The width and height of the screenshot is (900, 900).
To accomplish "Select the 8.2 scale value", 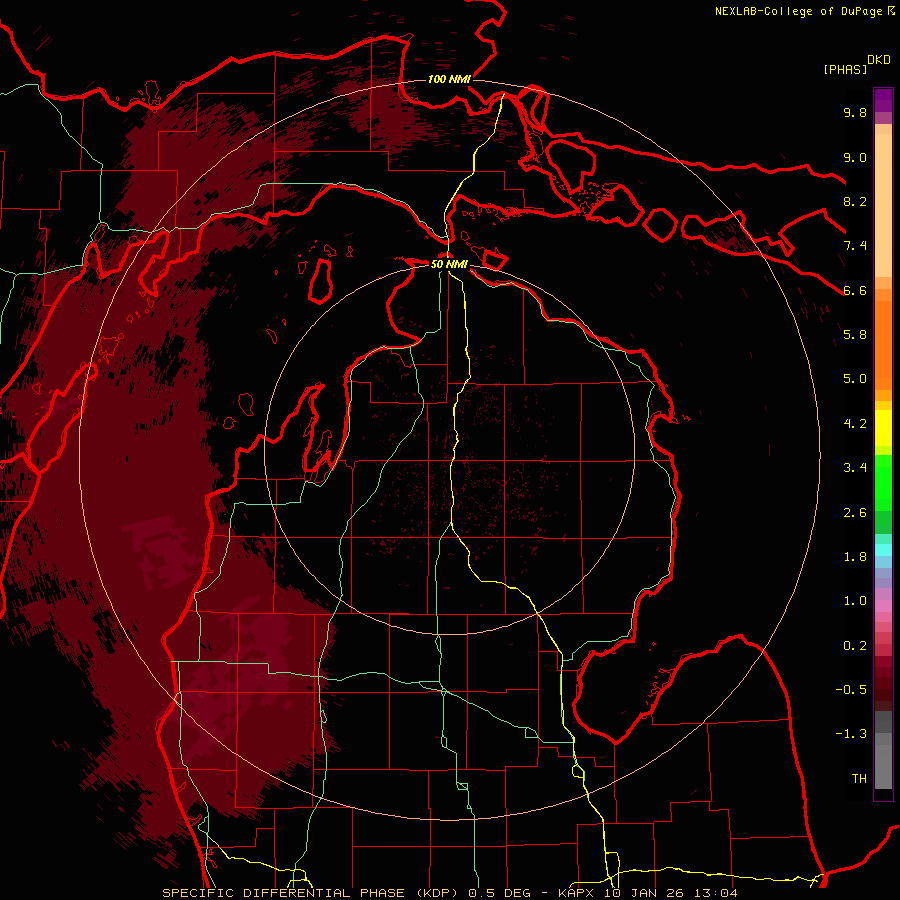I will click(x=855, y=201).
